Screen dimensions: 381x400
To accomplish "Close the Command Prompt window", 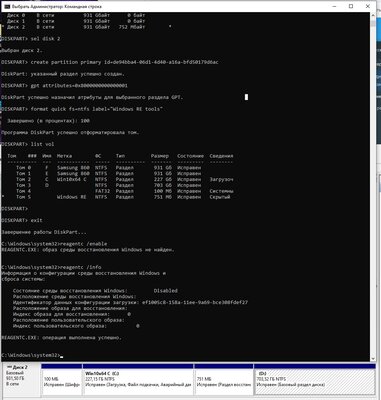I will (368, 6).
